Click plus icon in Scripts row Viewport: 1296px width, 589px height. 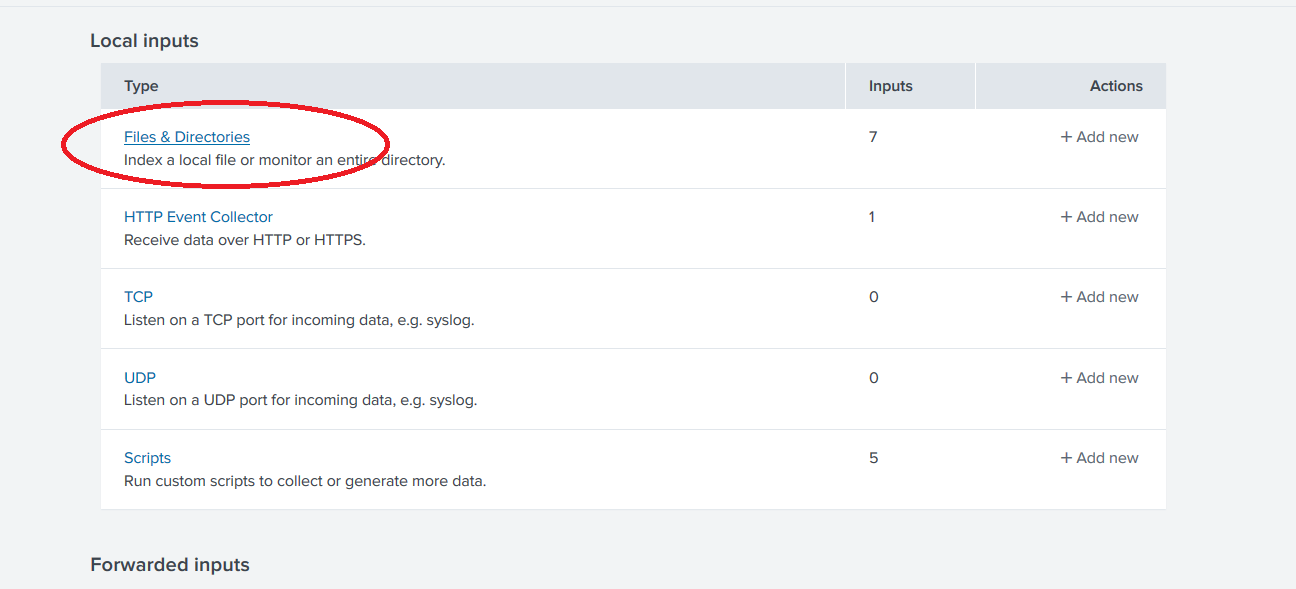1066,458
